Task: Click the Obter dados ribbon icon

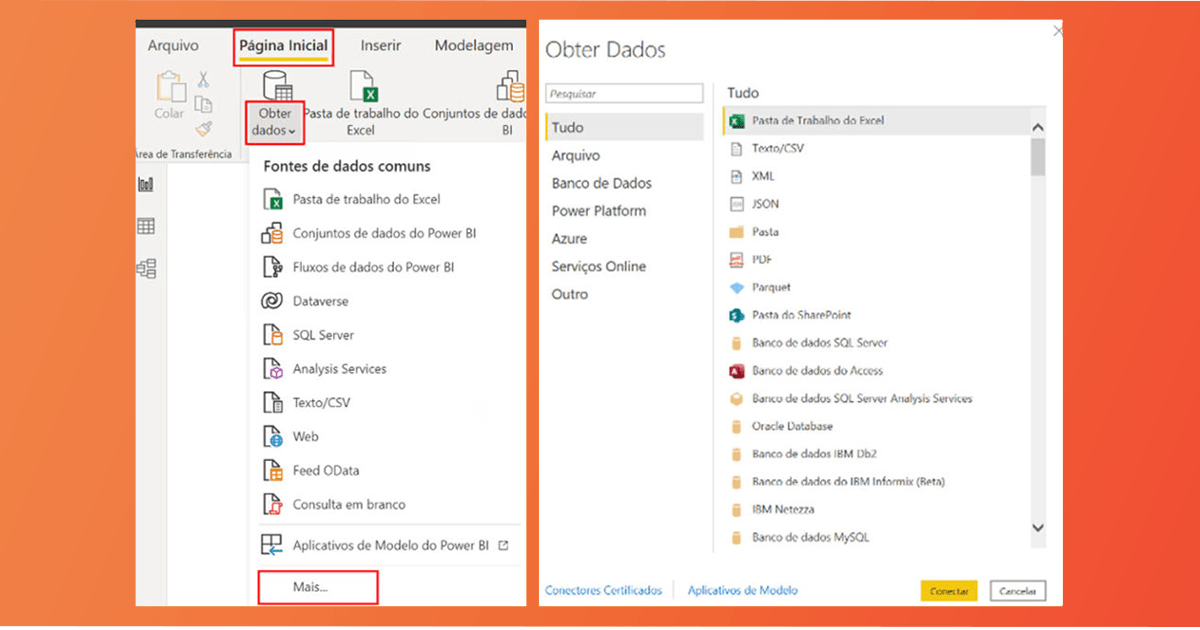Action: [x=276, y=86]
